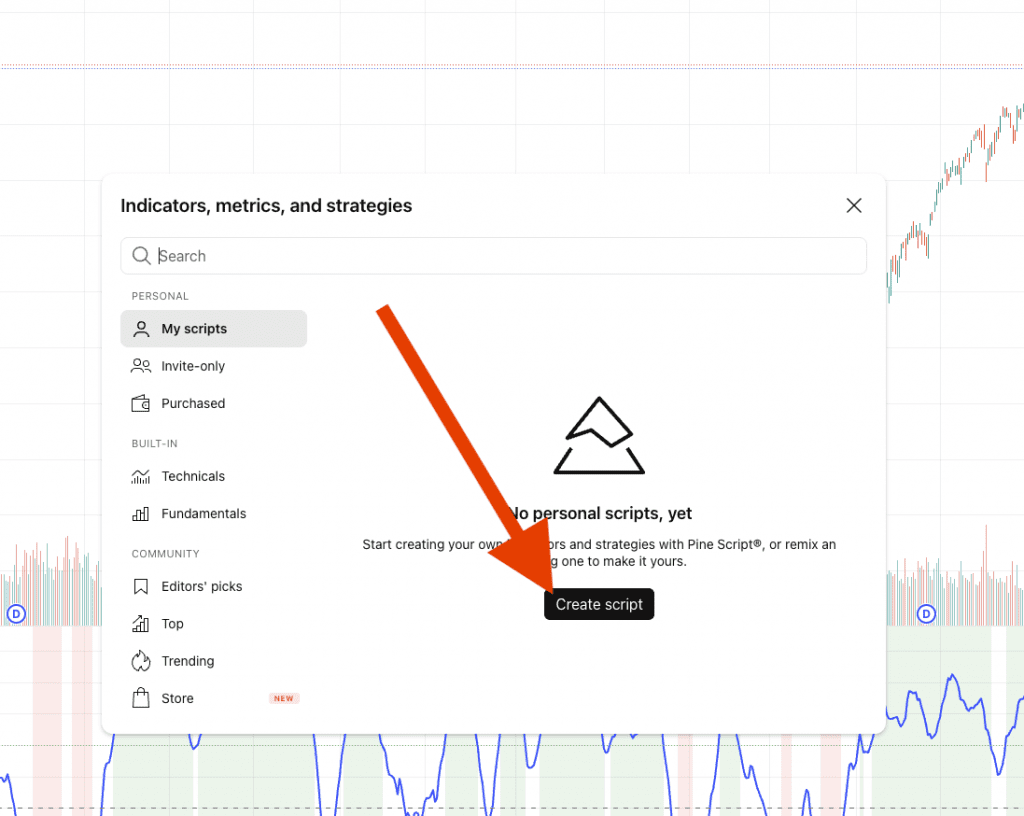Click the left chart's circled D interval badge

coord(15,613)
